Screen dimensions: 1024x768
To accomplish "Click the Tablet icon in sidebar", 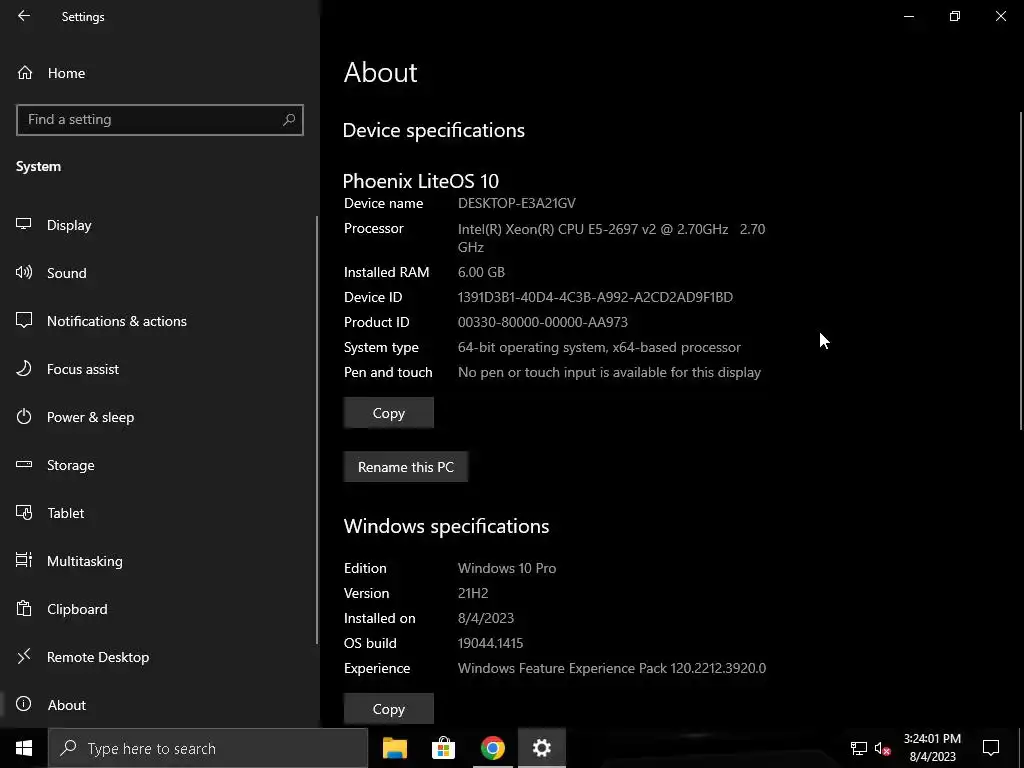I will 24,513.
